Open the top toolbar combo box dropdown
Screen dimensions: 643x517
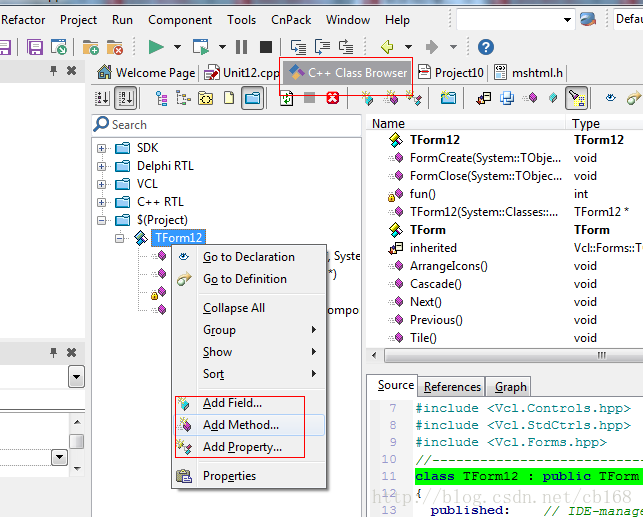[x=567, y=20]
